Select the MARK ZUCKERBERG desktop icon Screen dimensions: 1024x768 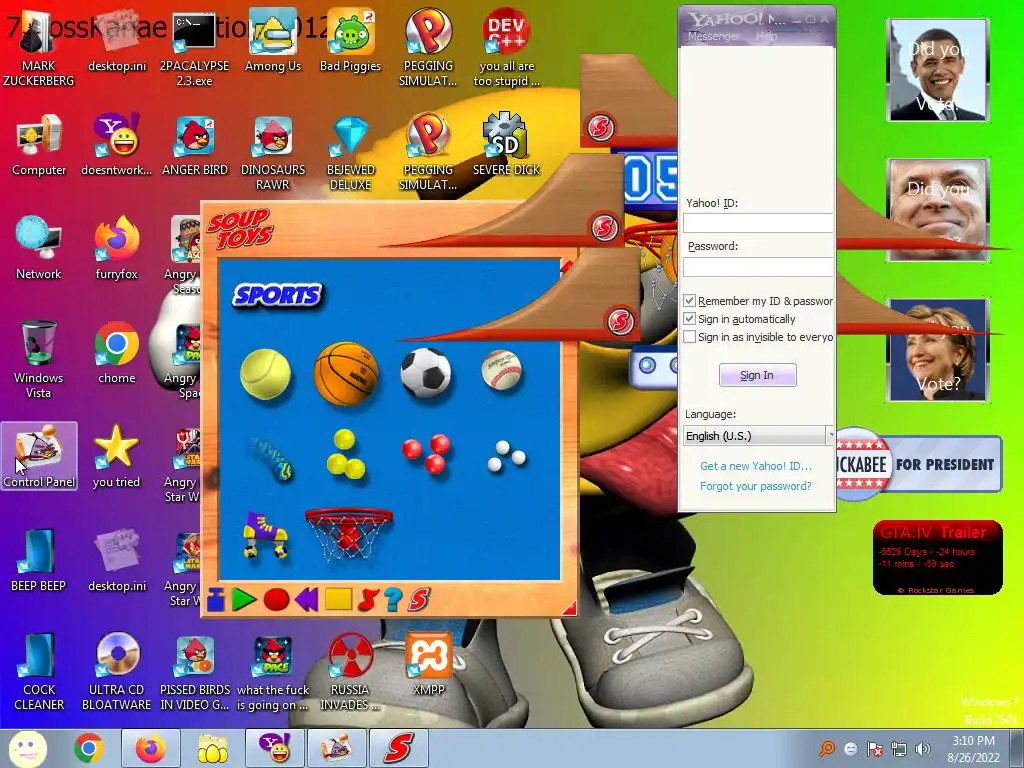(39, 49)
